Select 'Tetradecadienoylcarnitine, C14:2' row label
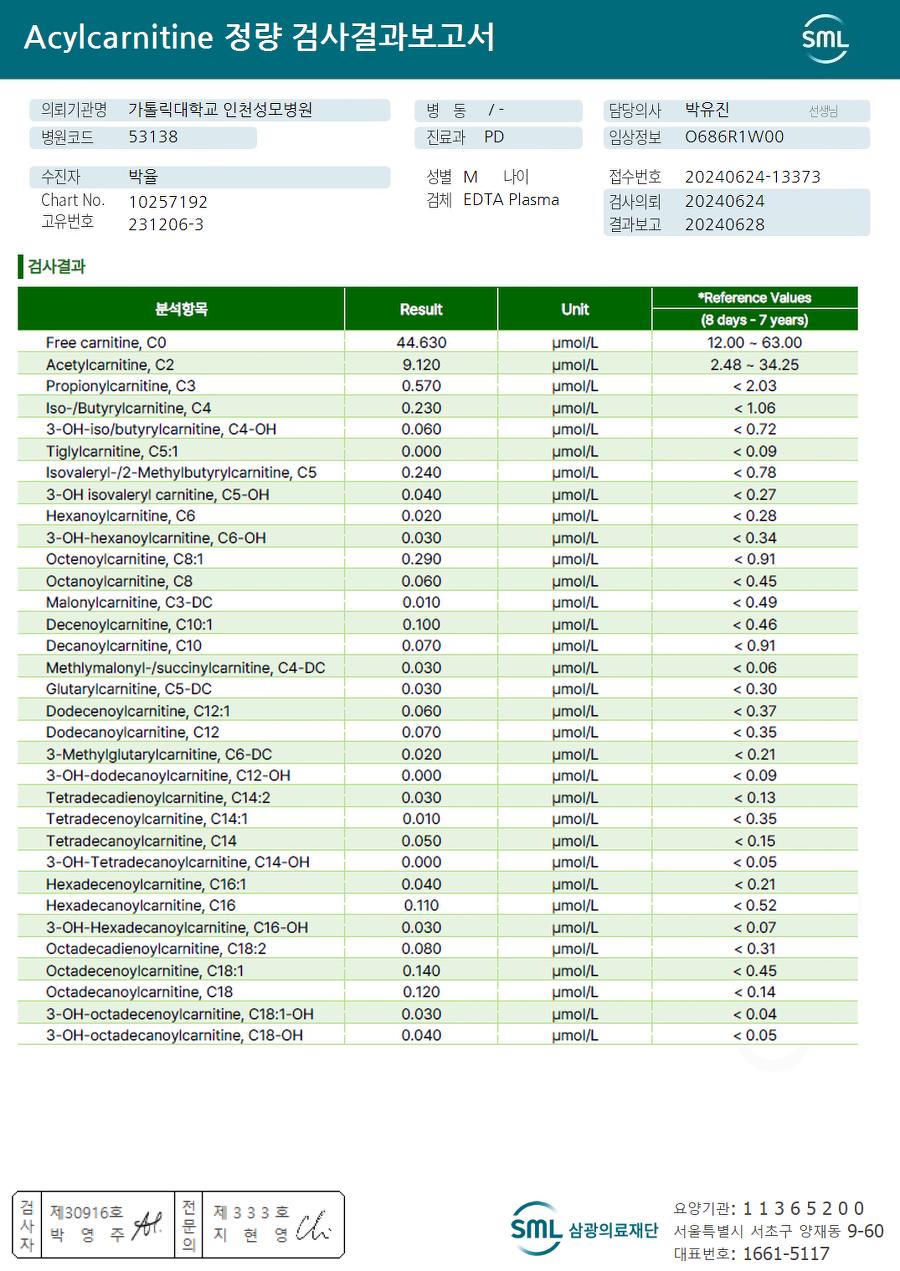This screenshot has height=1271, width=900. pyautogui.click(x=158, y=798)
